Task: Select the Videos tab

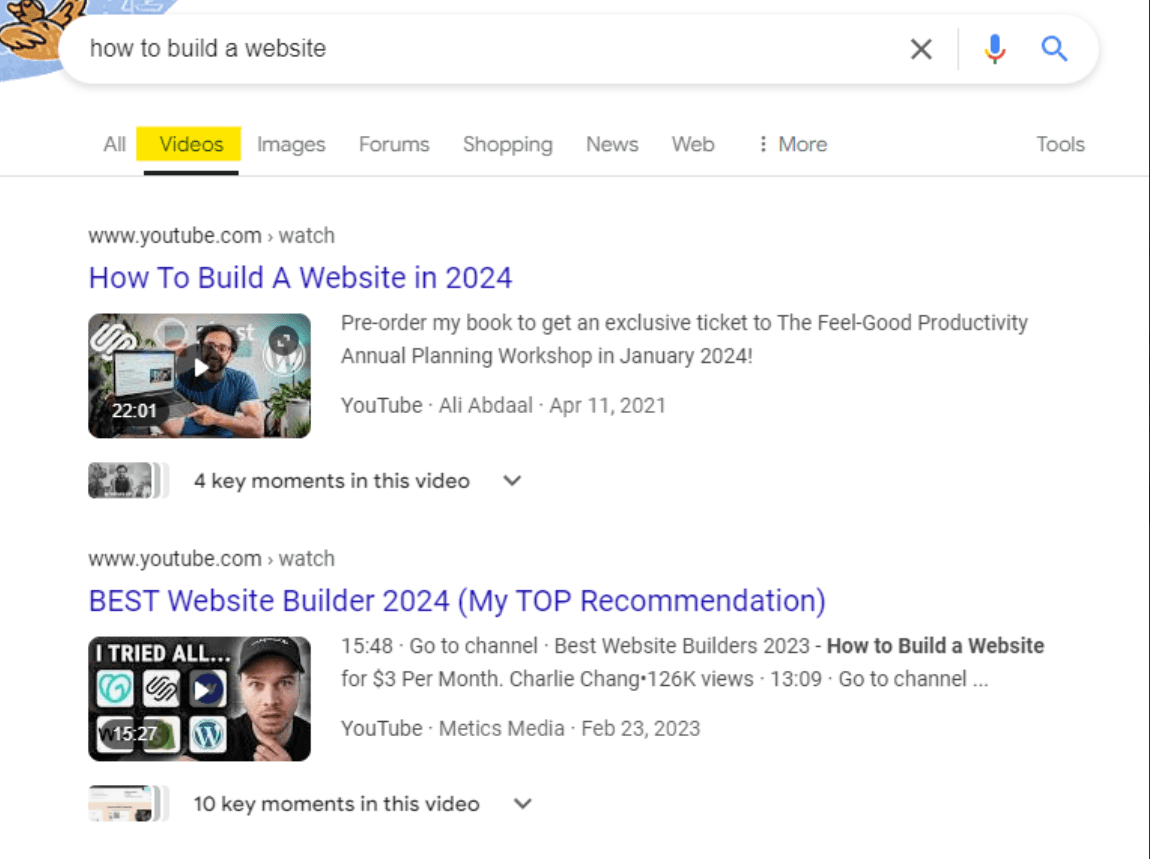Action: coord(191,145)
